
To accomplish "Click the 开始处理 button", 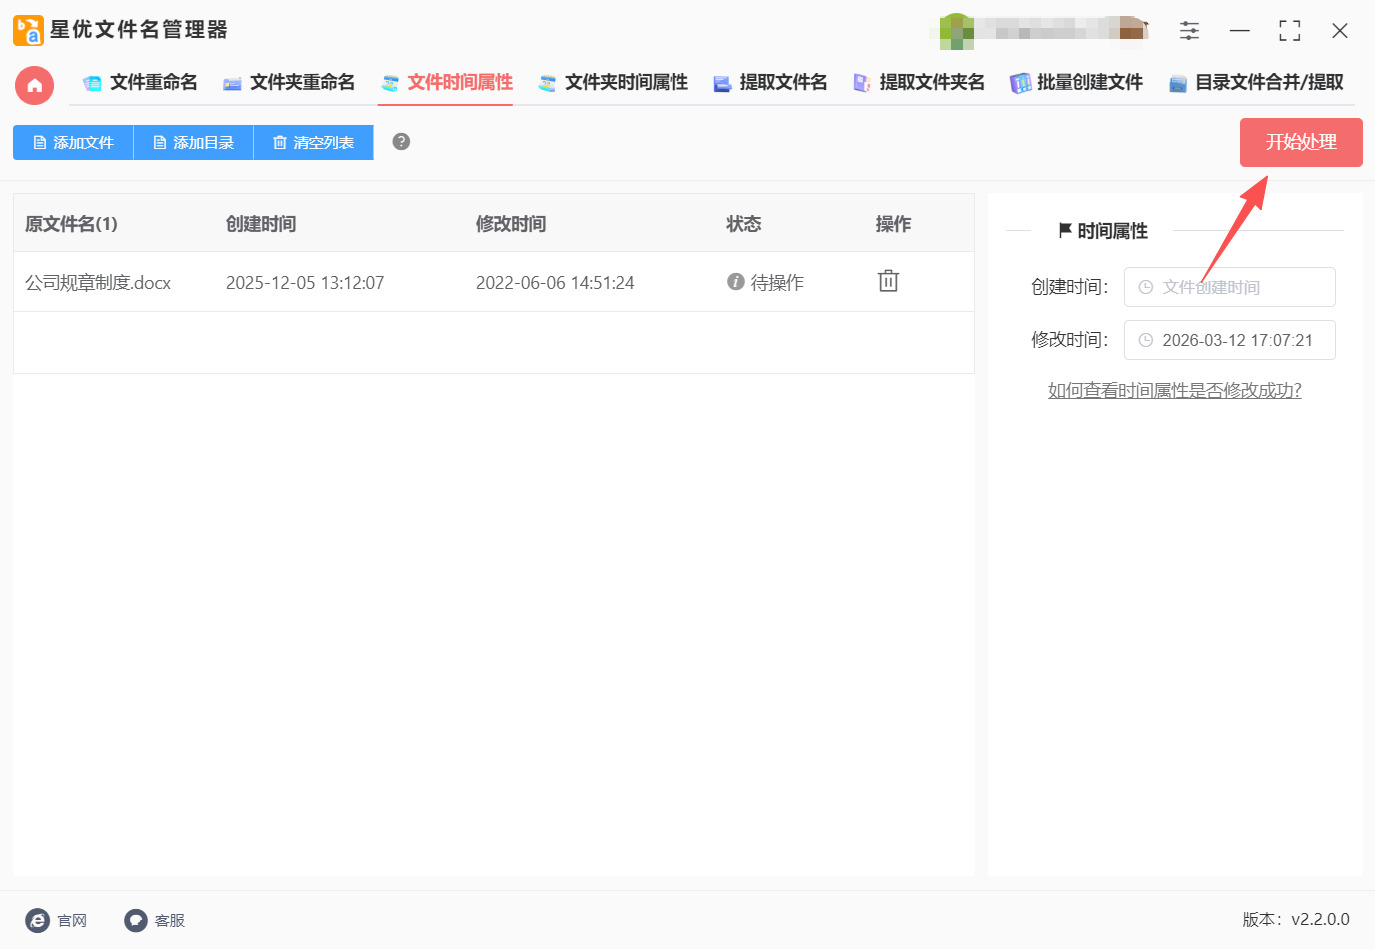I will (x=1300, y=142).
